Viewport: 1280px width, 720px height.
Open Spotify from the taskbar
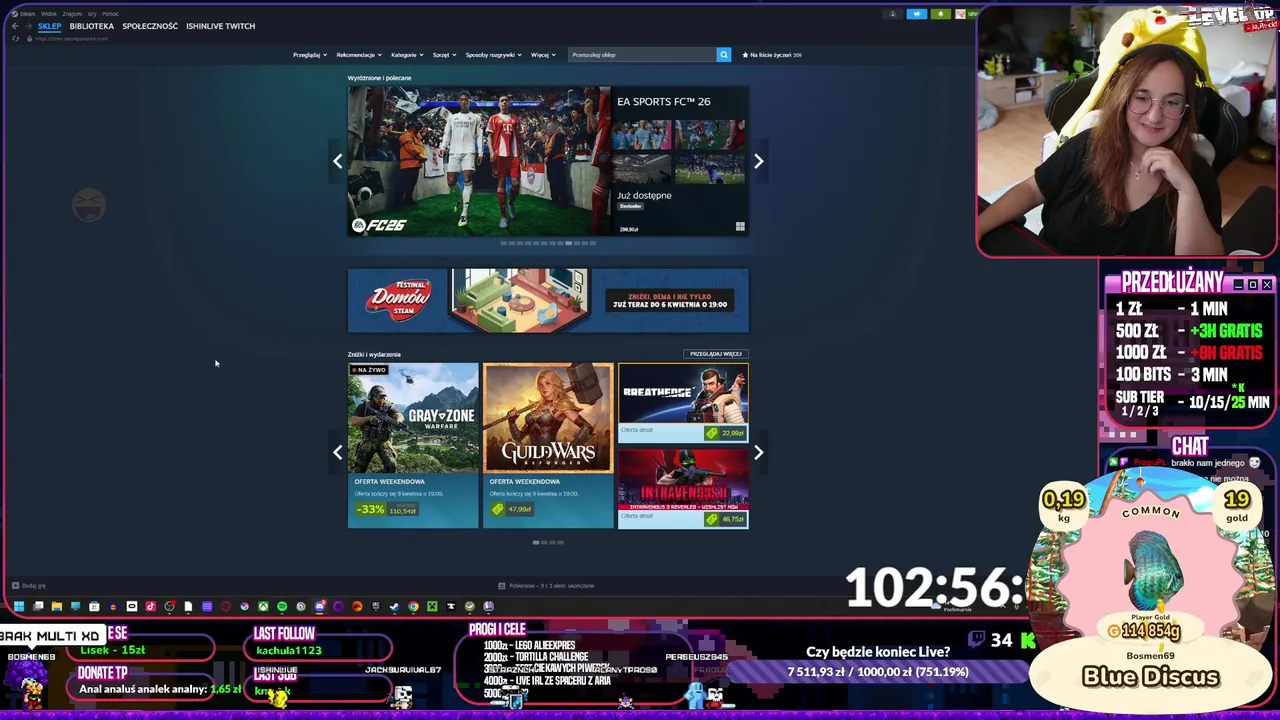[x=282, y=606]
